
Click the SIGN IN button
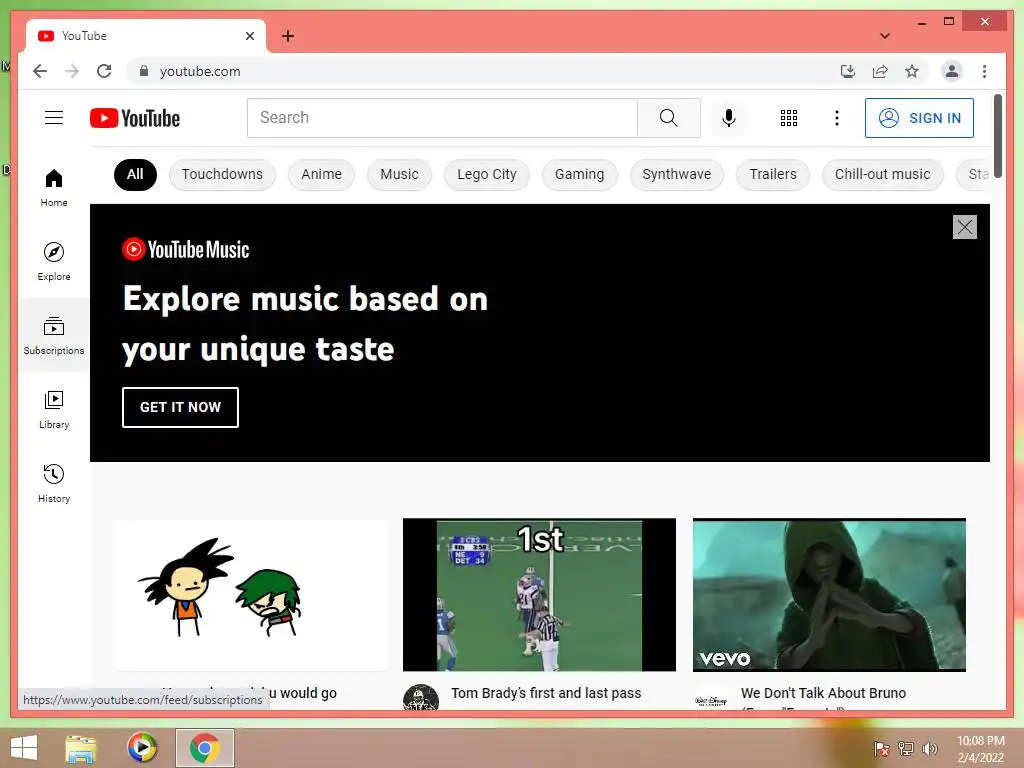tap(919, 118)
